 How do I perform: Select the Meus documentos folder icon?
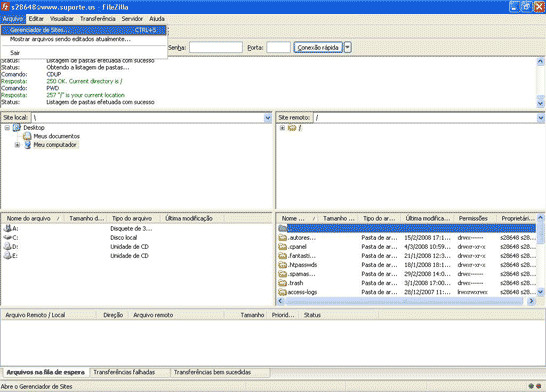pos(27,136)
